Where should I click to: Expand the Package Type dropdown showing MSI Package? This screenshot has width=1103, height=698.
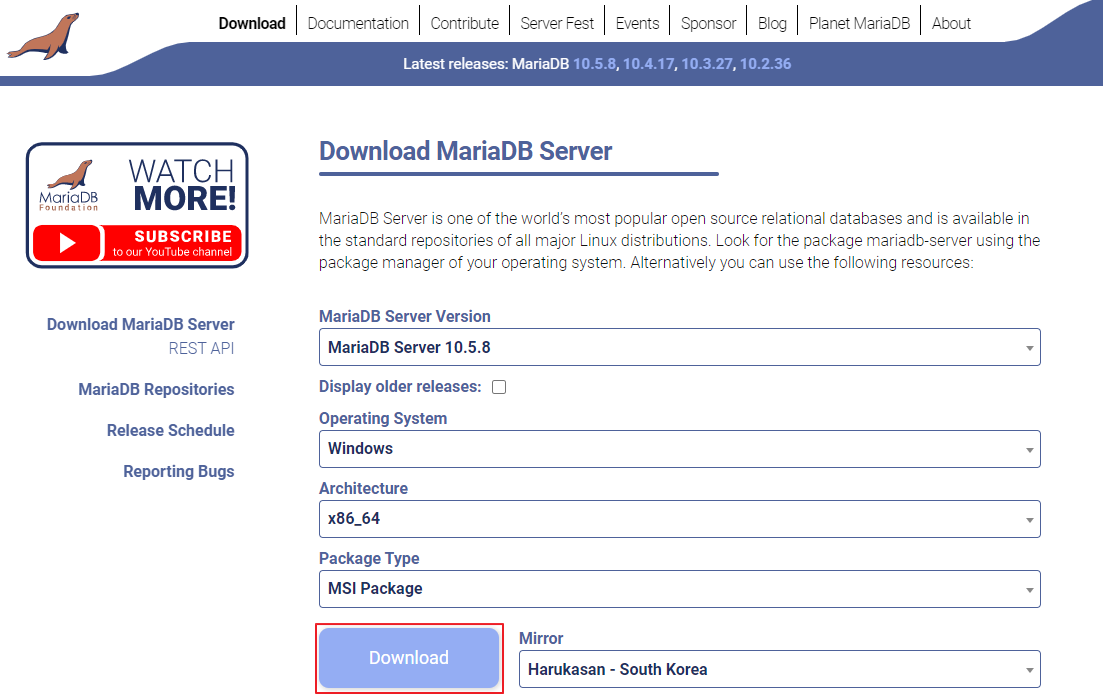(680, 589)
